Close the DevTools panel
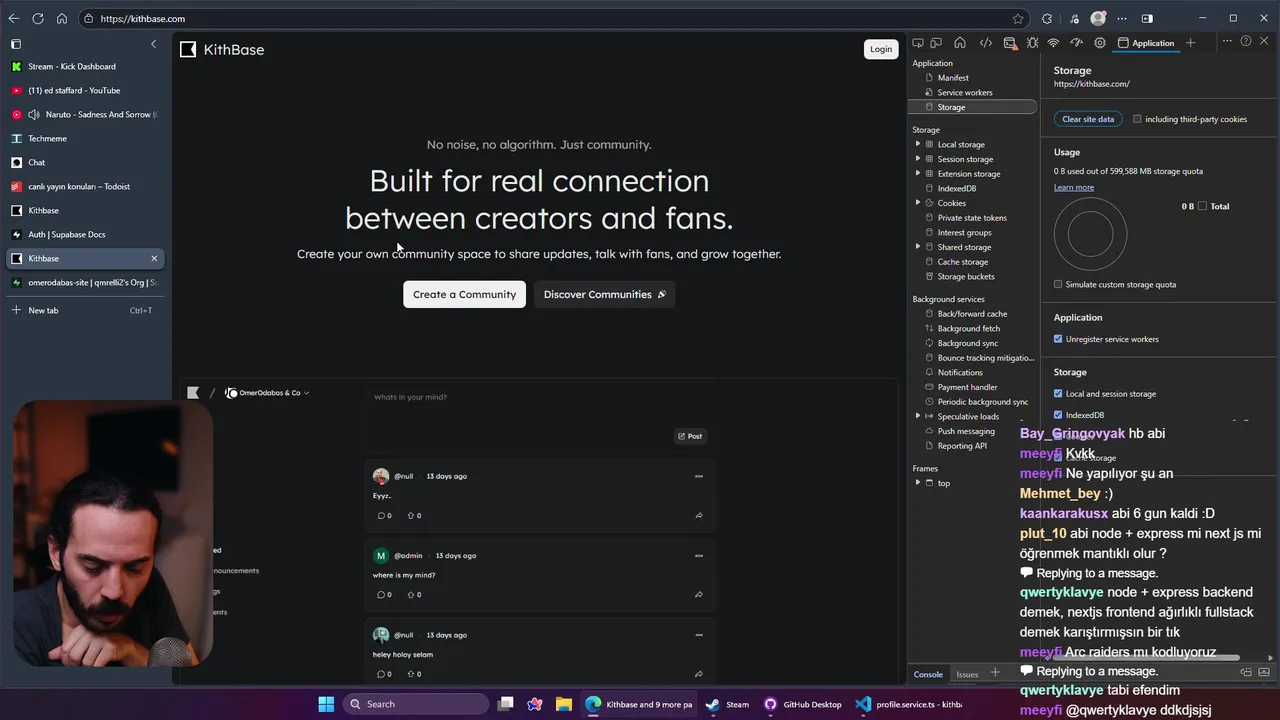 (x=1265, y=41)
